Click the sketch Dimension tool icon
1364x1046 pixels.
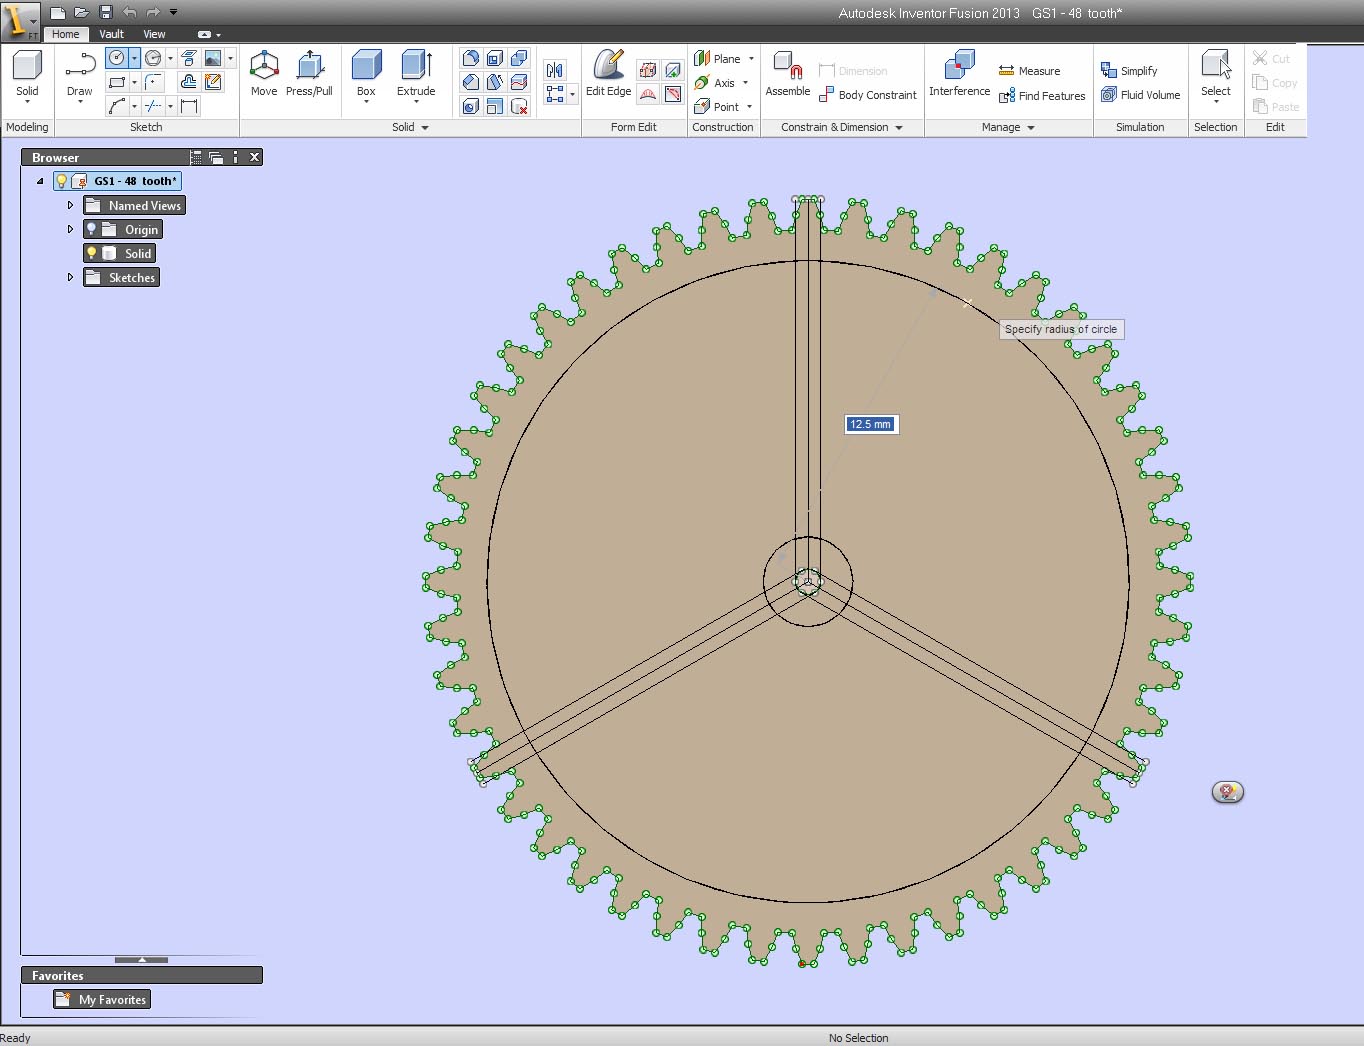[x=188, y=106]
